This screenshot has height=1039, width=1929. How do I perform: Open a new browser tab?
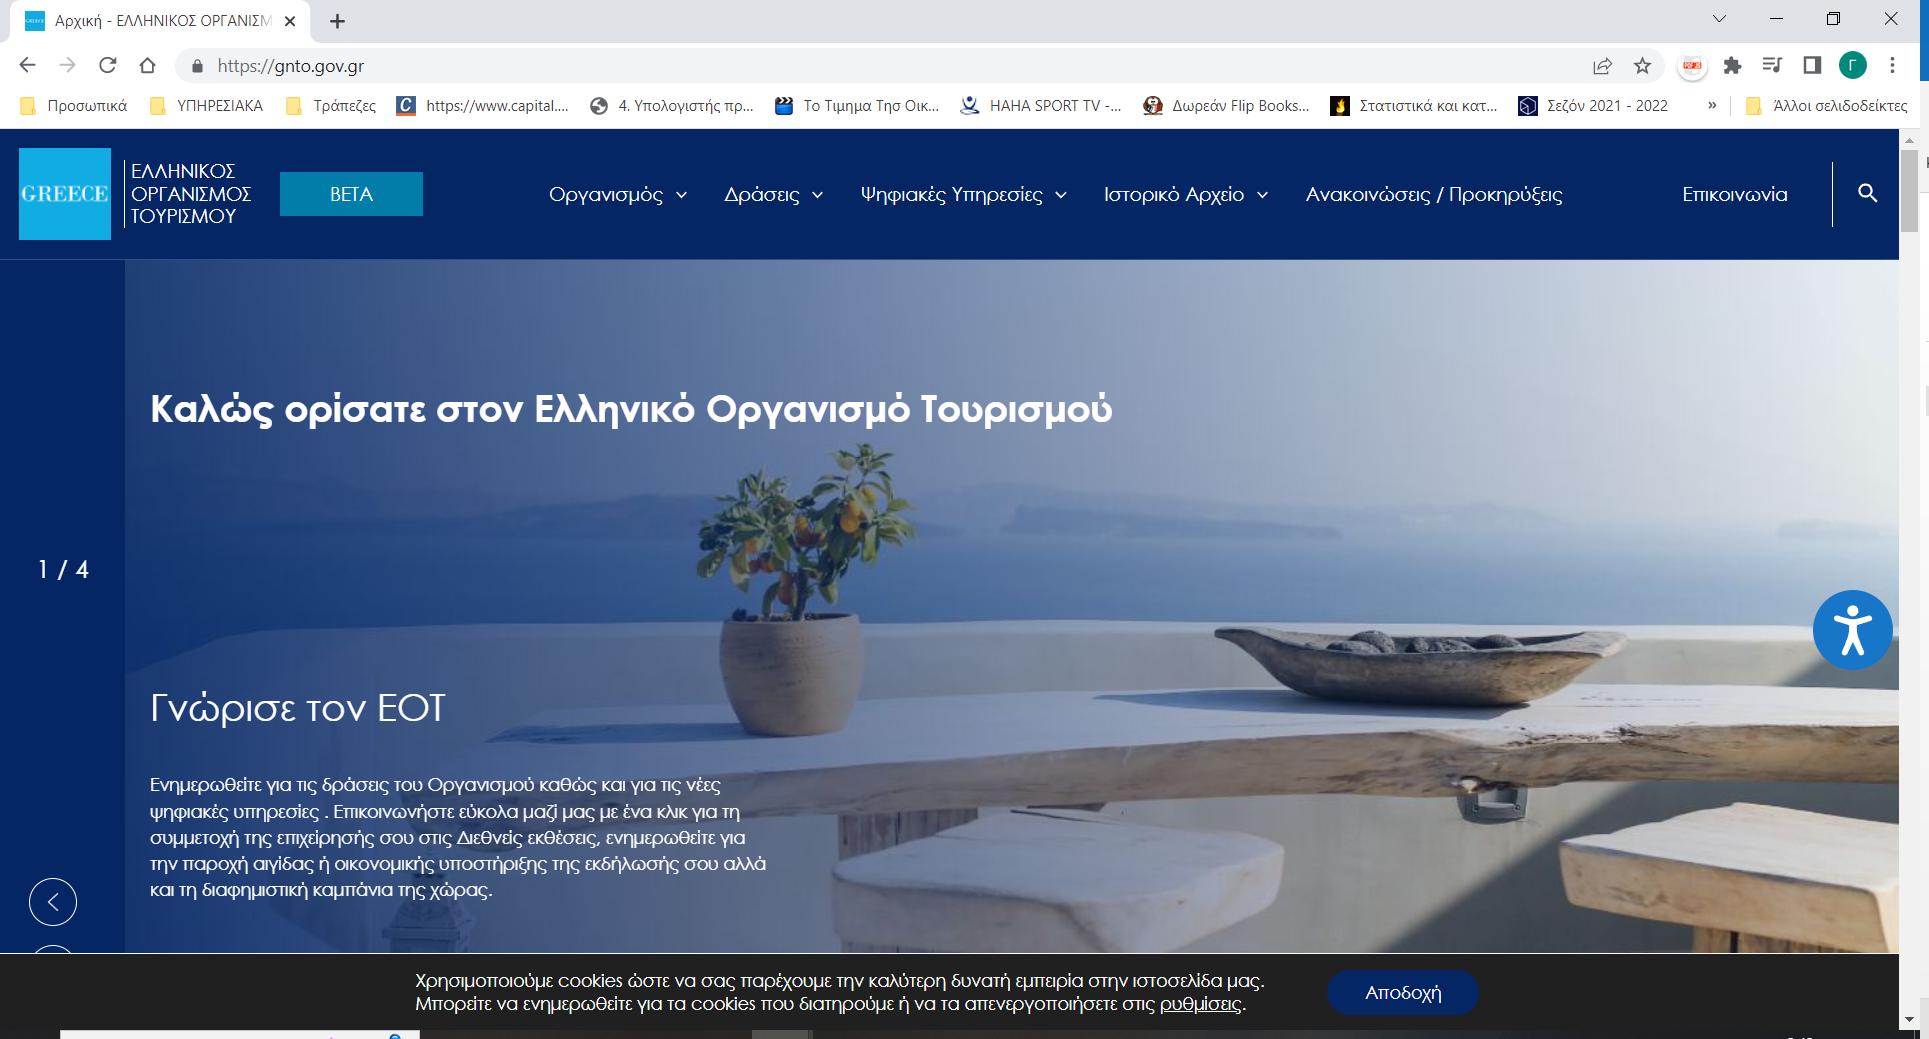[x=337, y=21]
